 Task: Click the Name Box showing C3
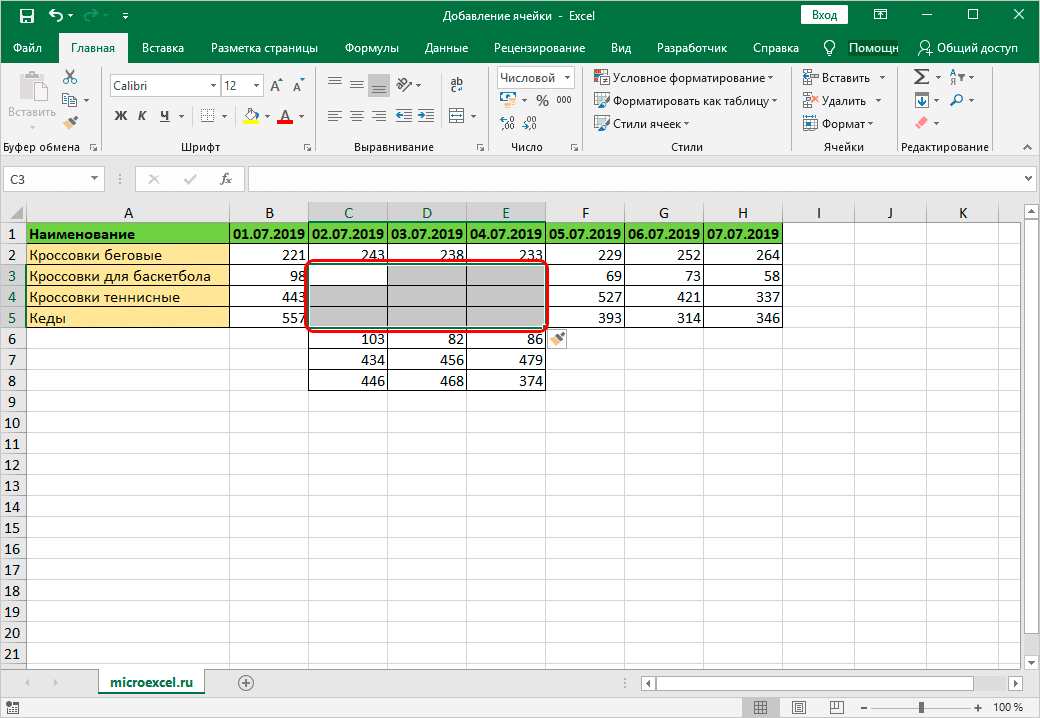[x=45, y=179]
